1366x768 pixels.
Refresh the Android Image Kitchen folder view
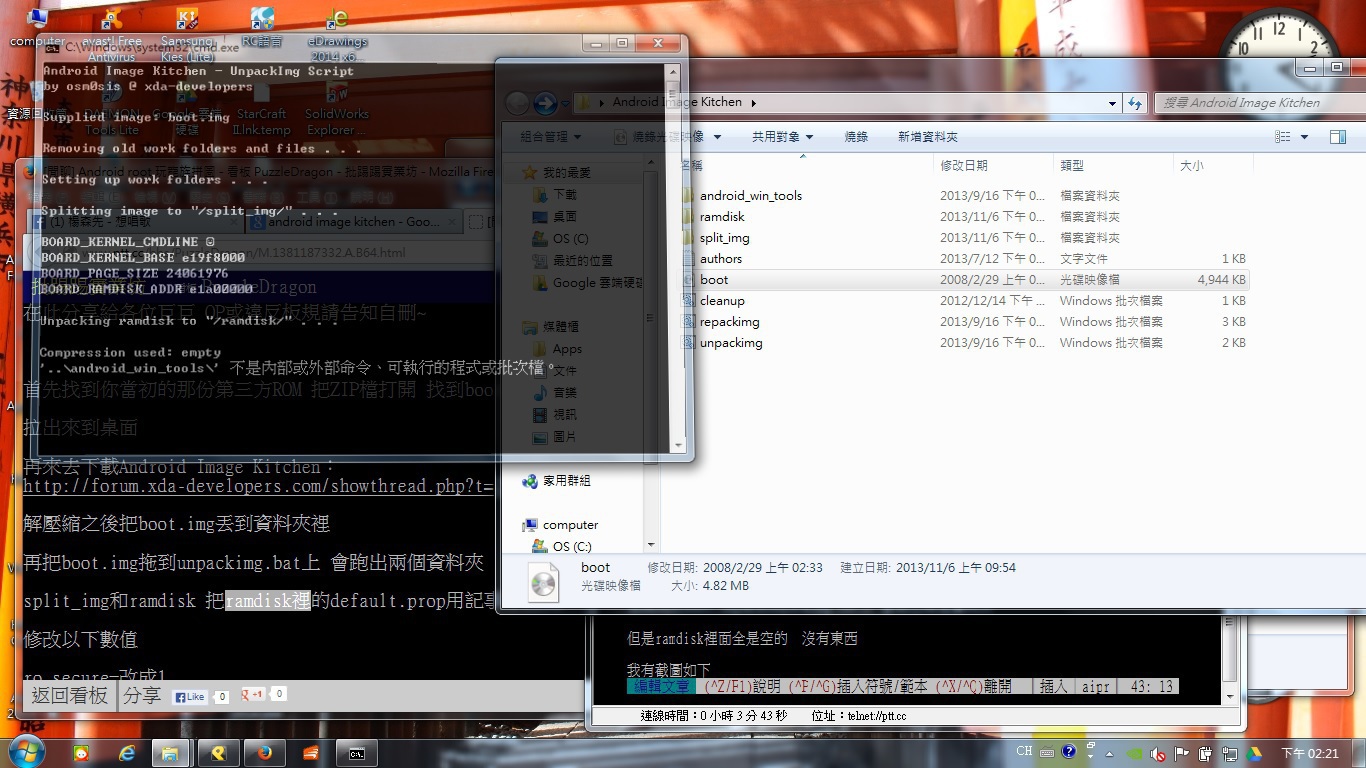tap(1135, 102)
